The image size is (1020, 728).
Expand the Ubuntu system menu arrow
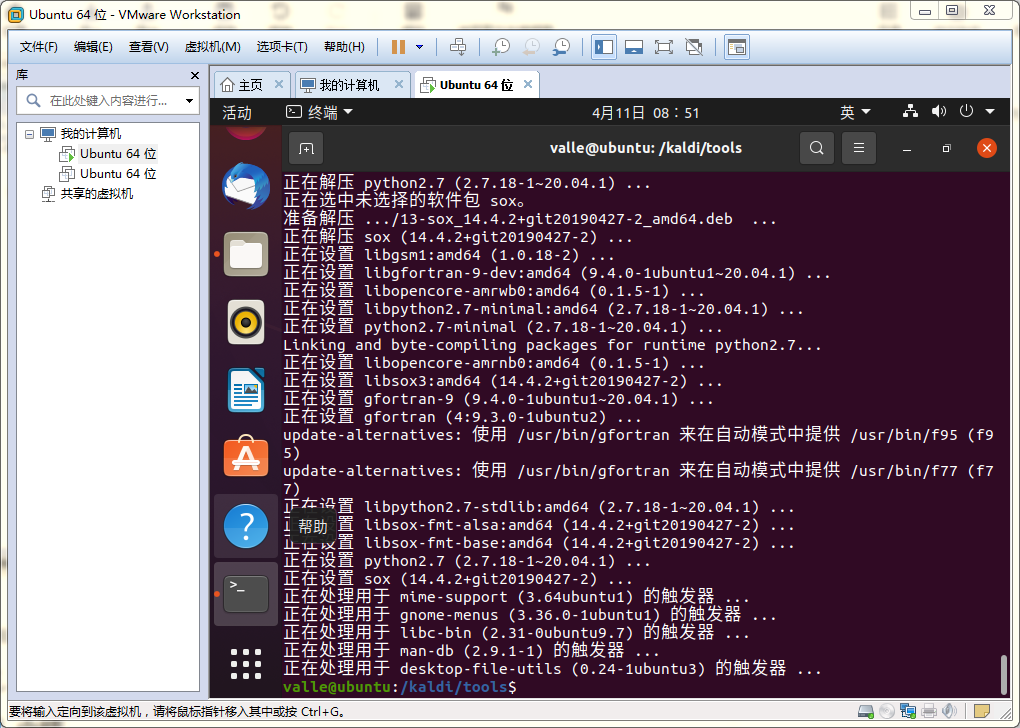pyautogui.click(x=989, y=112)
